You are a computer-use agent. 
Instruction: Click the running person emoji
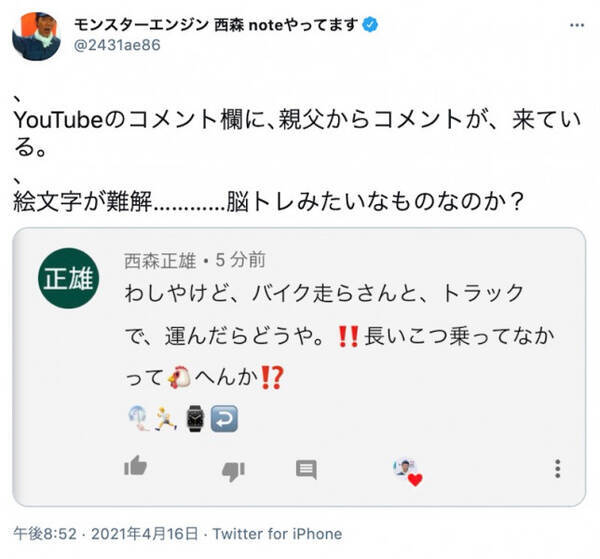(x=169, y=416)
